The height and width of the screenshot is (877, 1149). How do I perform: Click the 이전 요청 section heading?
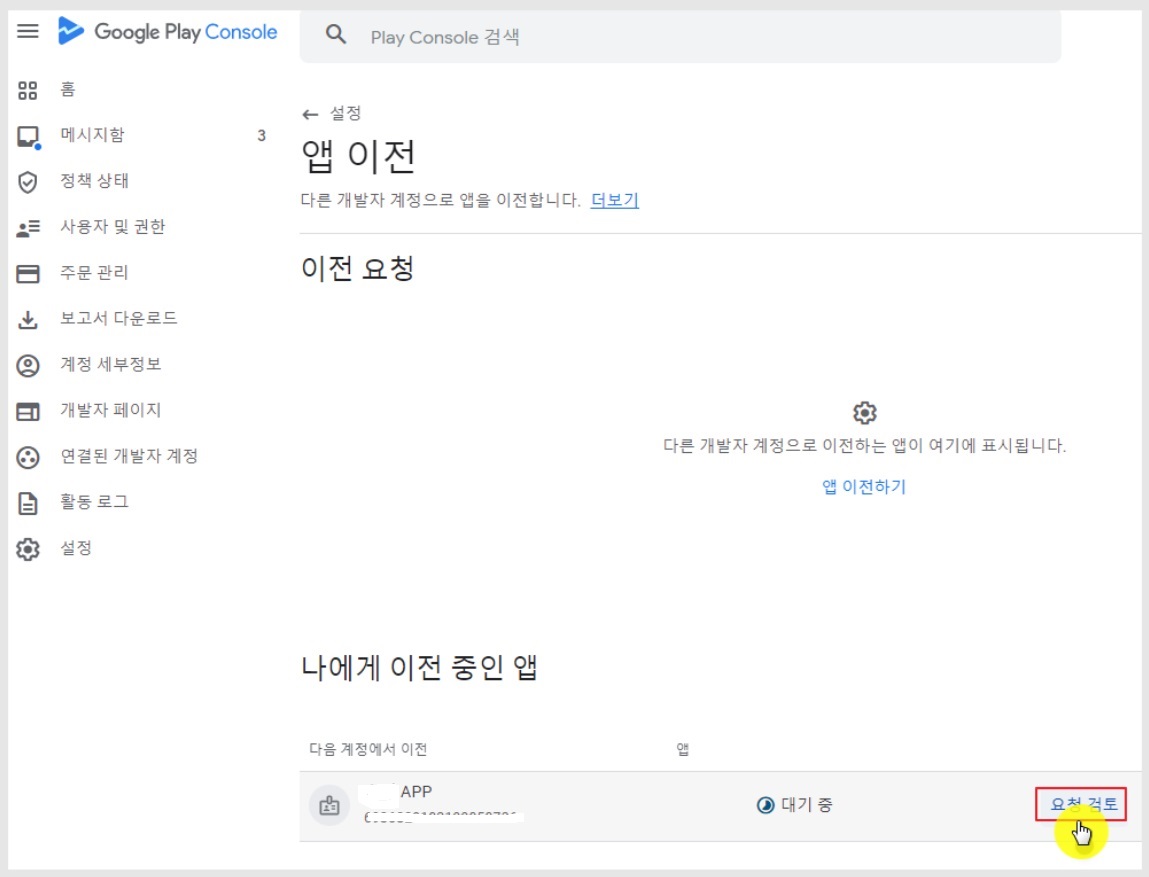coord(358,268)
